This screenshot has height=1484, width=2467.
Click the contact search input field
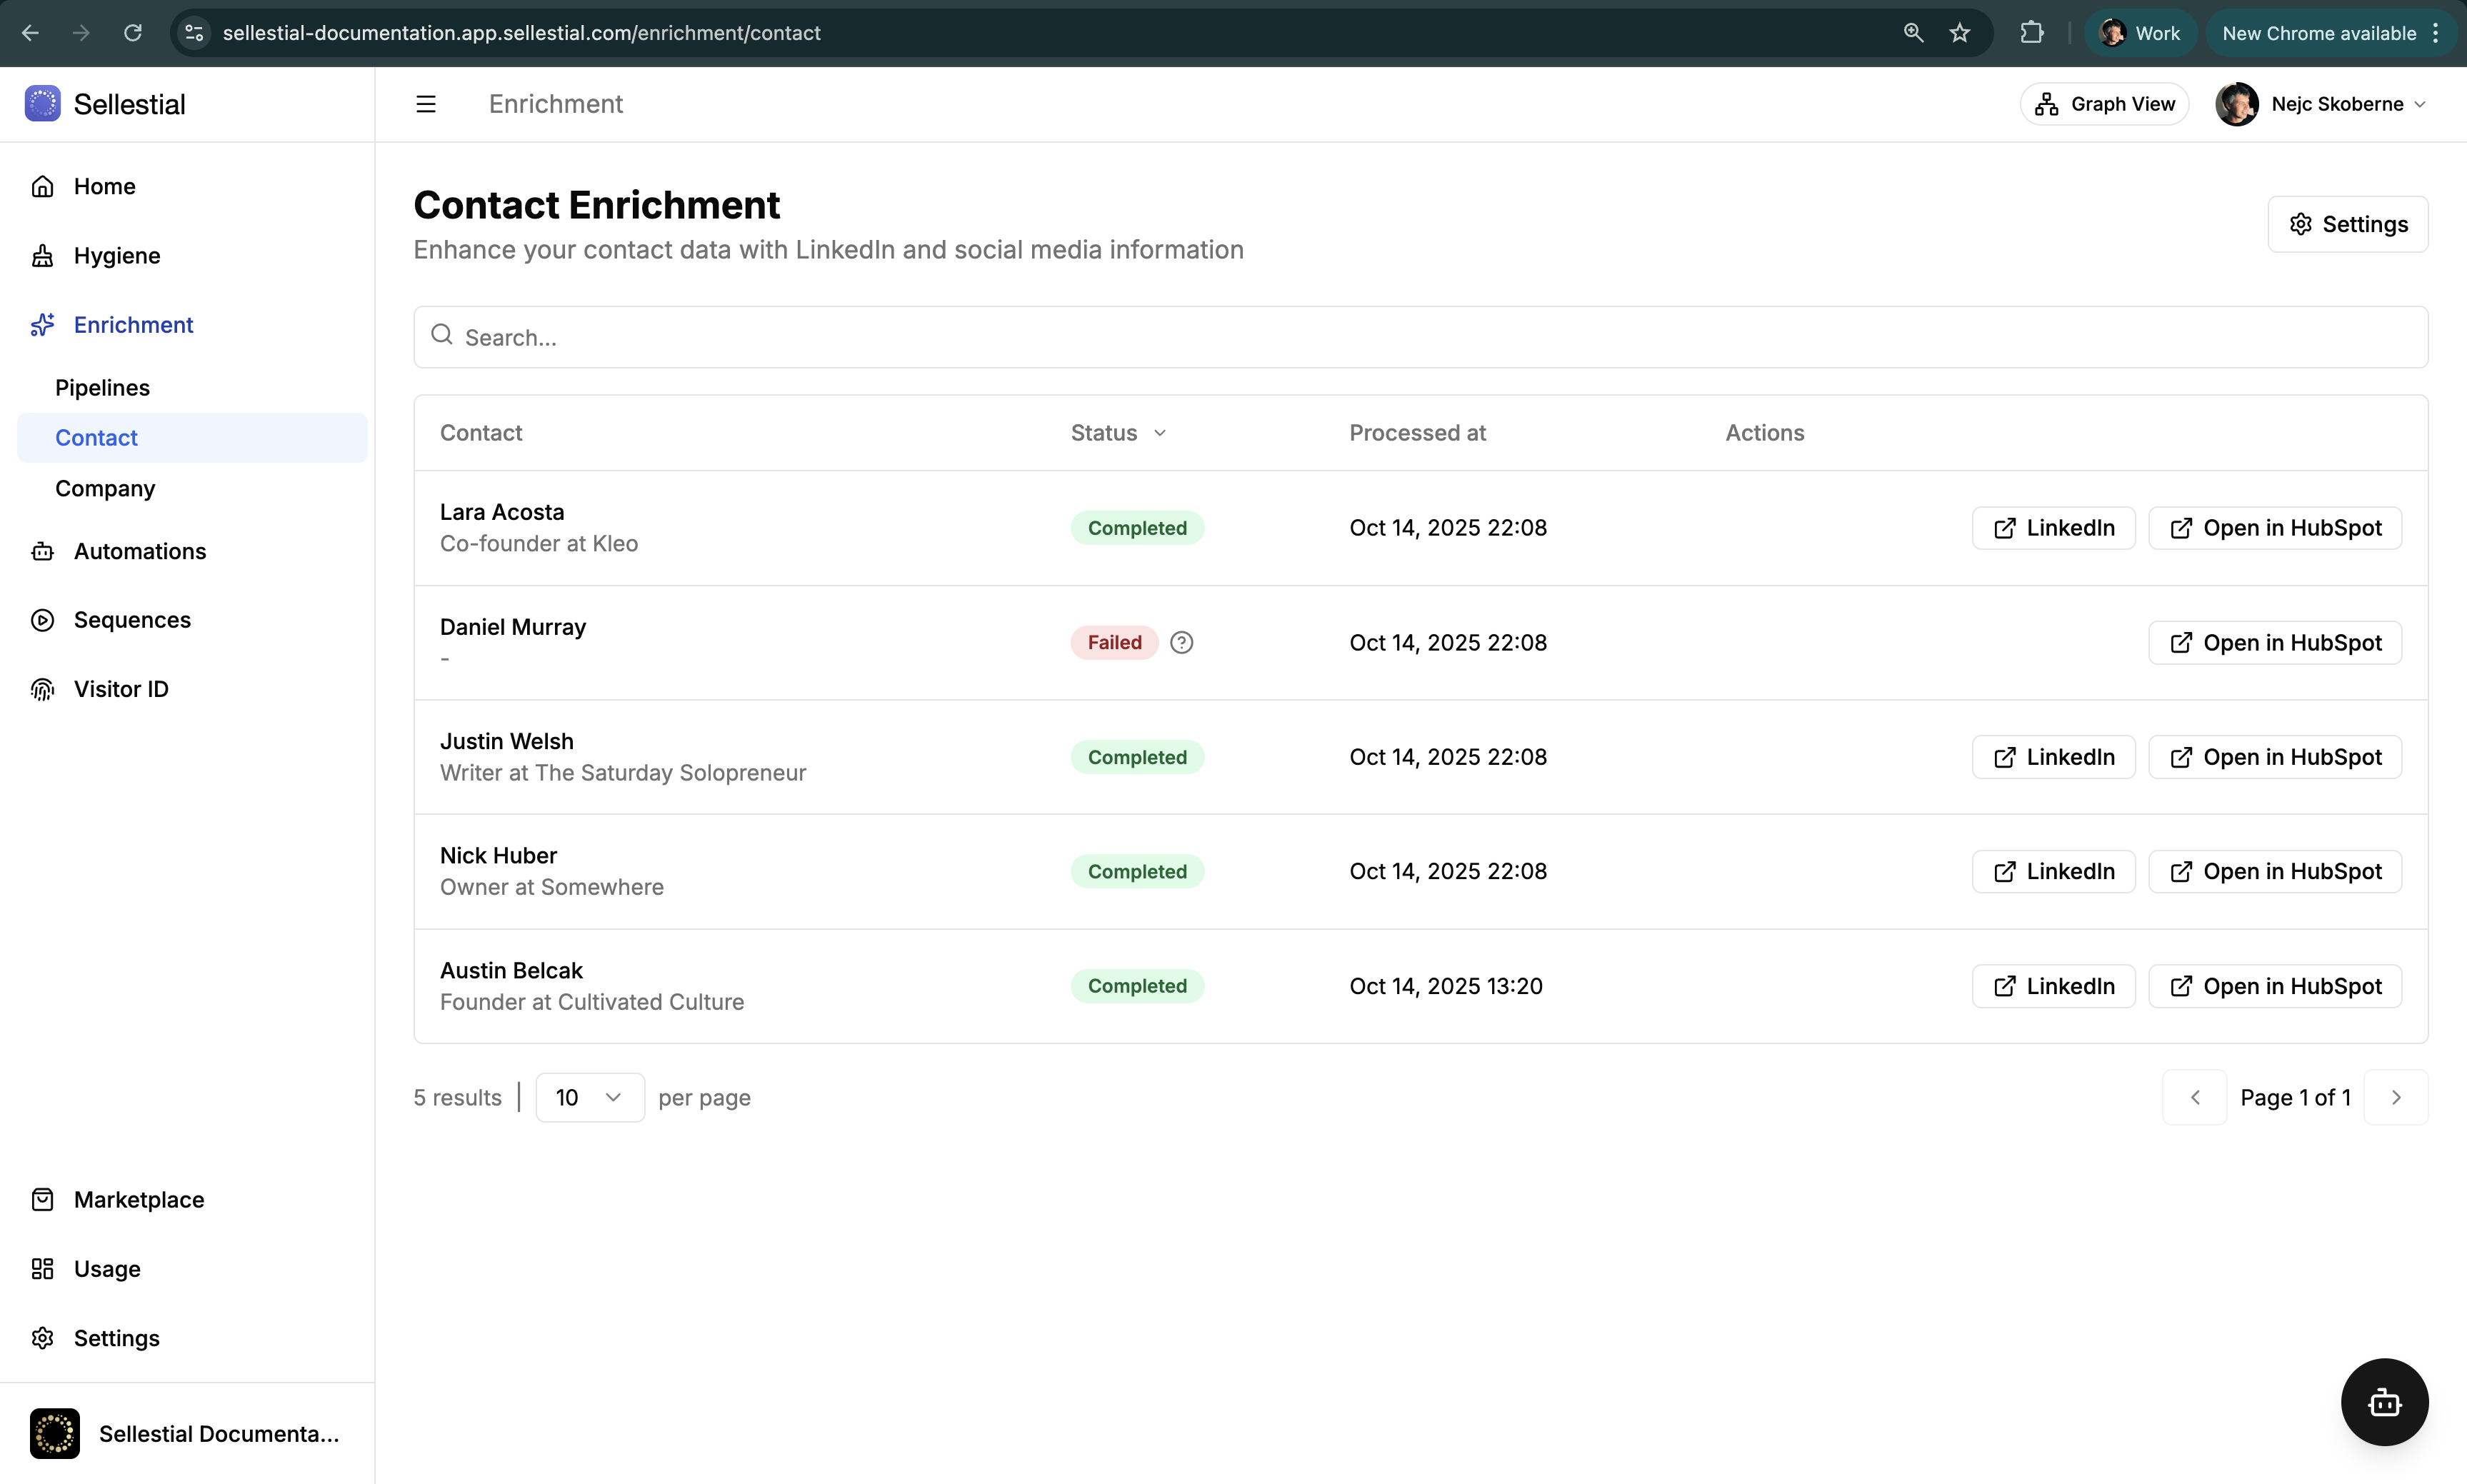pyautogui.click(x=1420, y=337)
